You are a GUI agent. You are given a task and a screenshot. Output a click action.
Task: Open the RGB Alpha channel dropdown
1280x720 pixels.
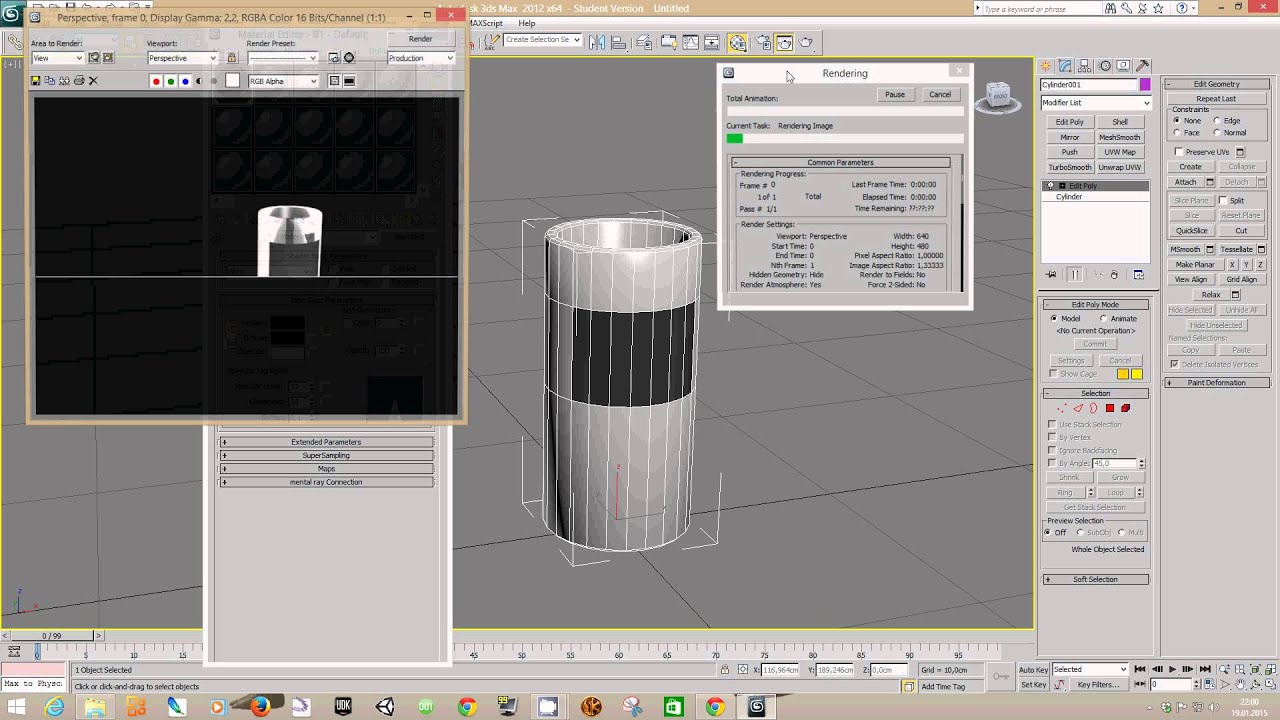[x=283, y=81]
